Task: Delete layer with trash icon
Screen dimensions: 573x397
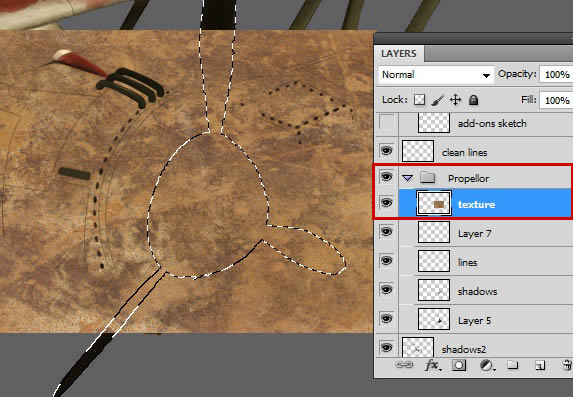Action: click(568, 365)
